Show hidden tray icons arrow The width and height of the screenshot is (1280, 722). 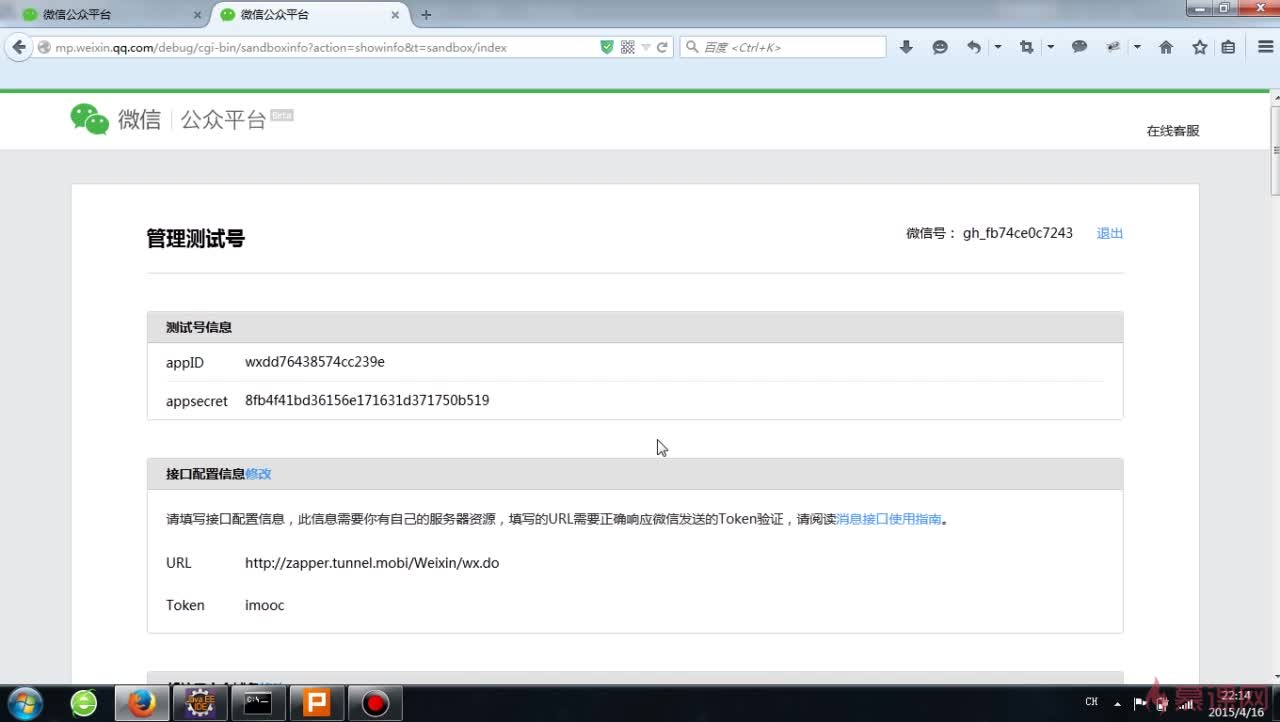(x=1119, y=703)
